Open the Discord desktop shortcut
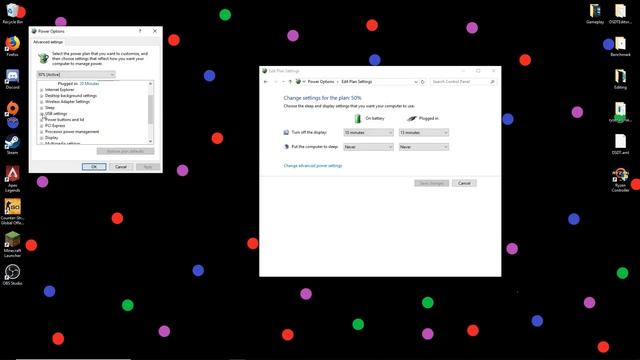This screenshot has height=360, width=640. pos(12,78)
